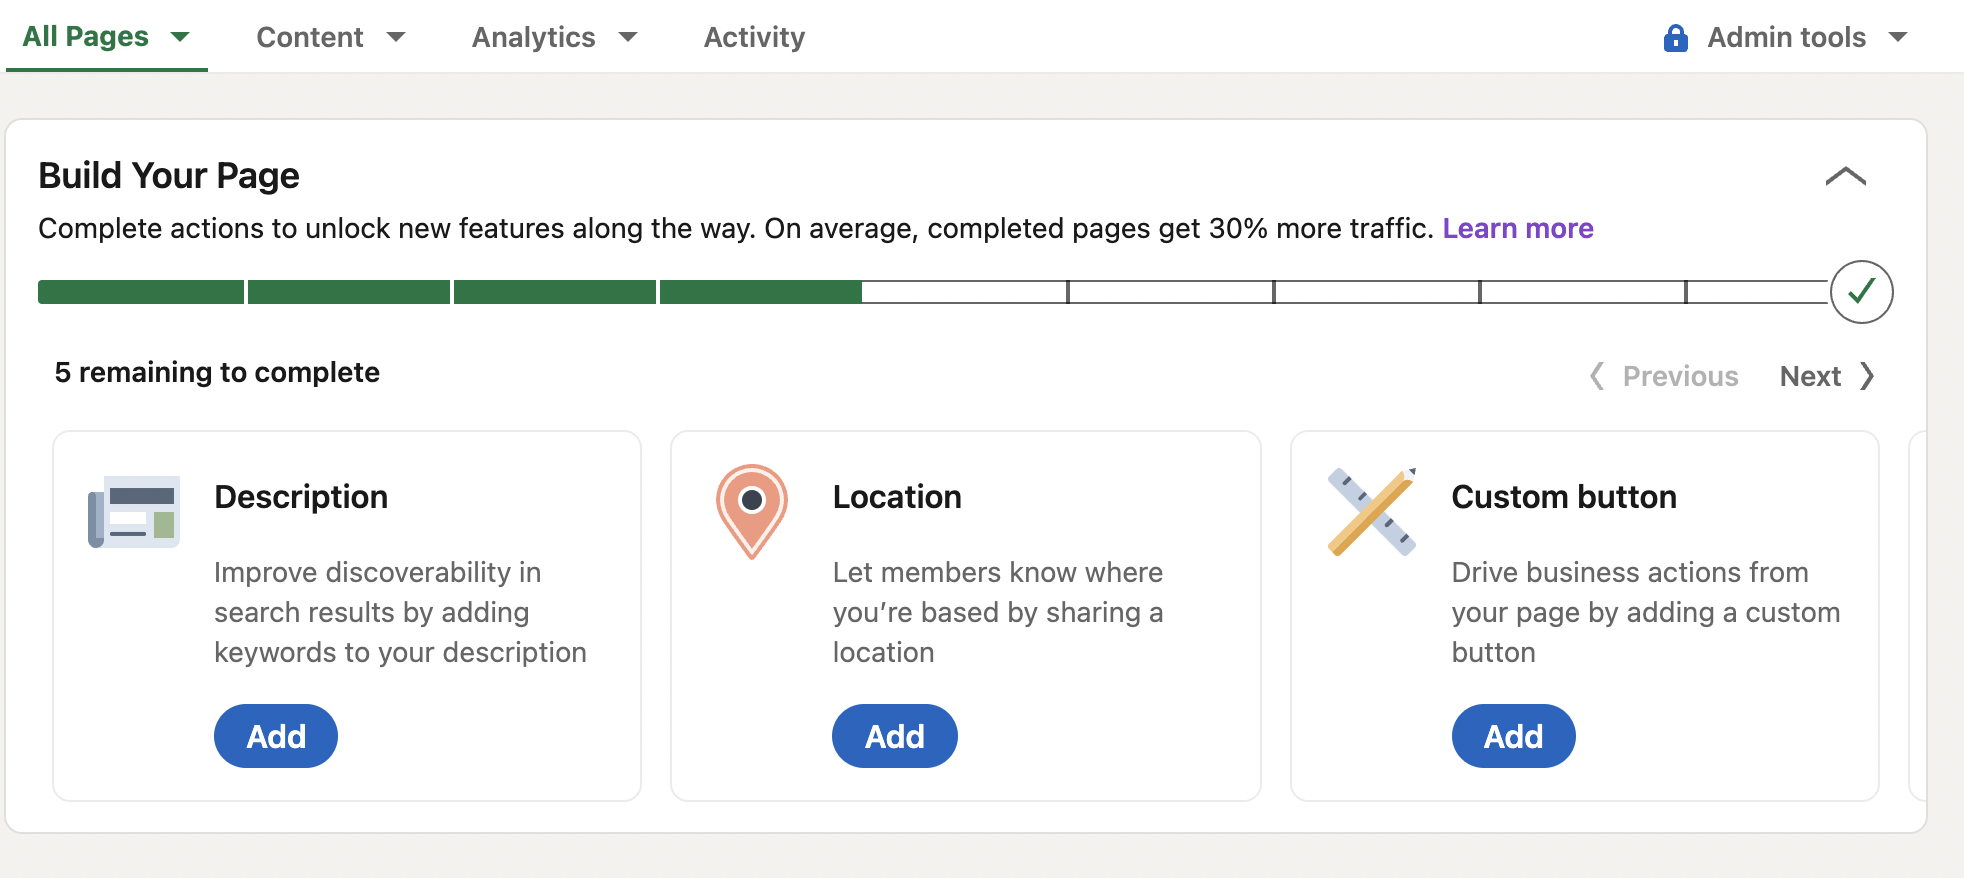Expand the Admin tools dropdown arrow

(x=1898, y=37)
